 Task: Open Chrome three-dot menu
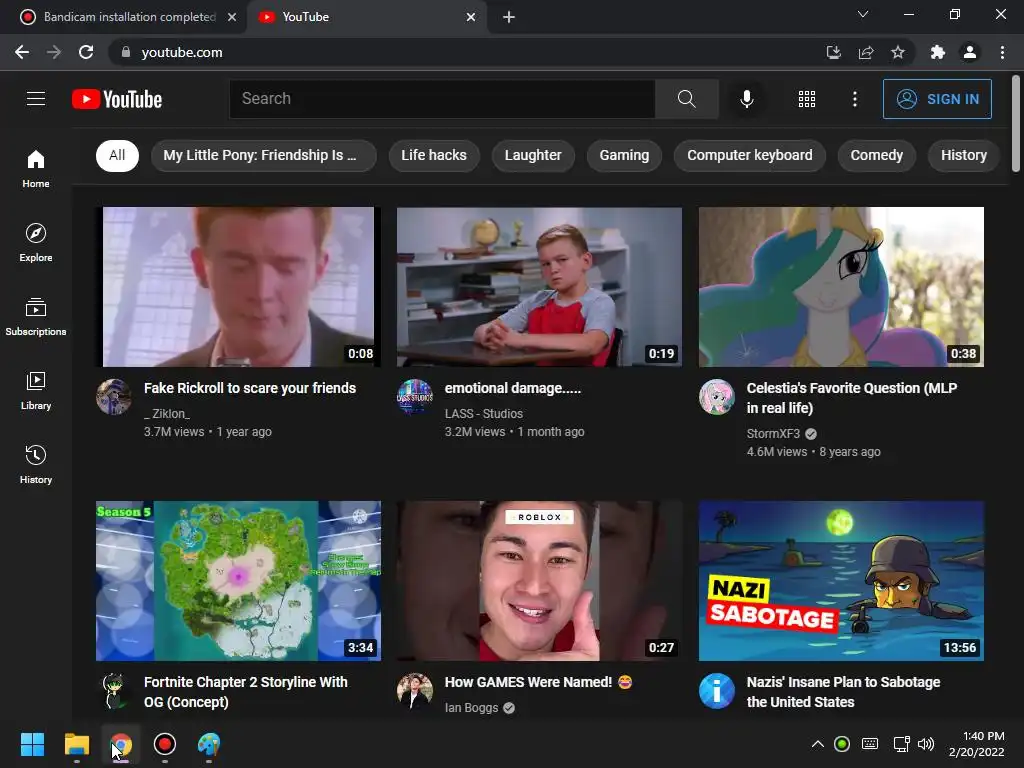1002,52
